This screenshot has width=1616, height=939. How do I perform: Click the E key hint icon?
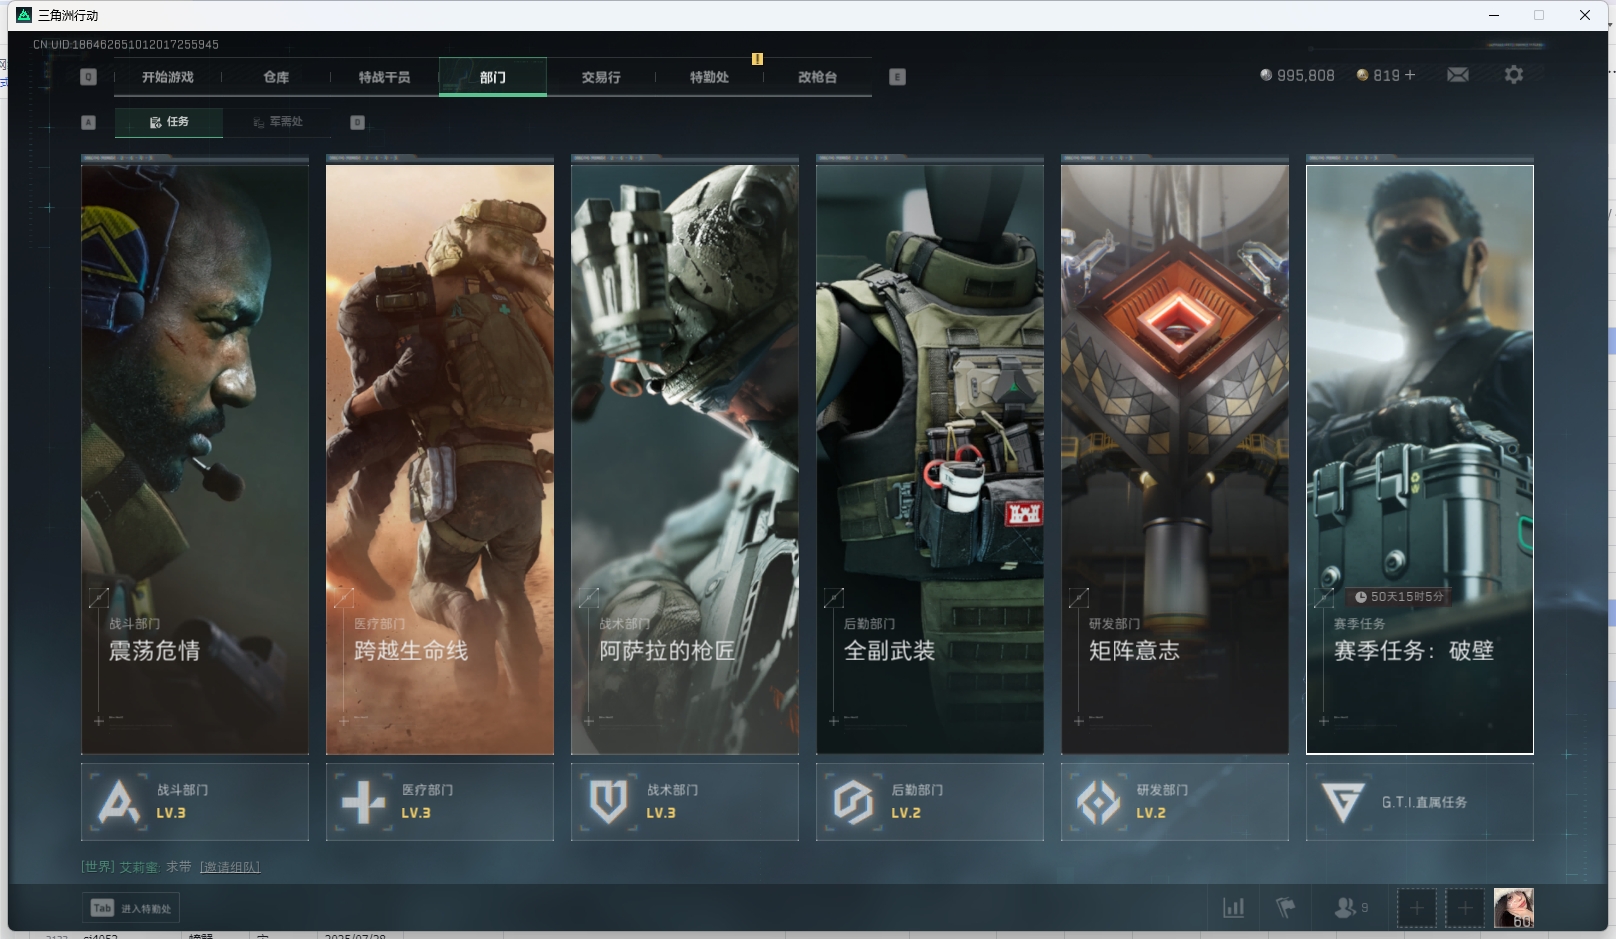point(897,77)
